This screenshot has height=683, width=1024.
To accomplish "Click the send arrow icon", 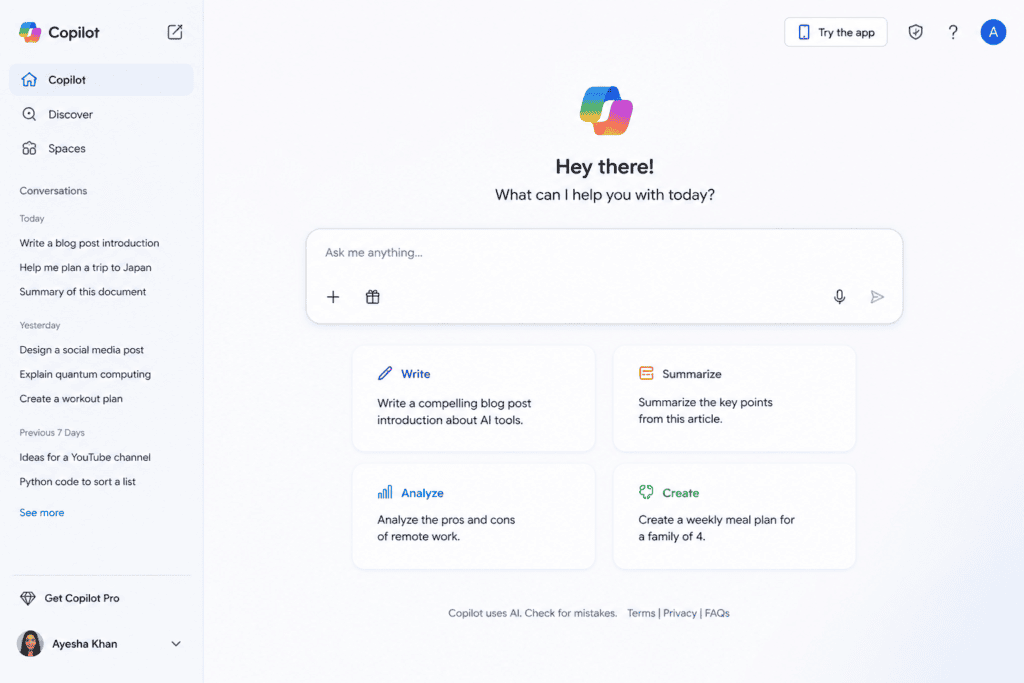I will point(877,297).
